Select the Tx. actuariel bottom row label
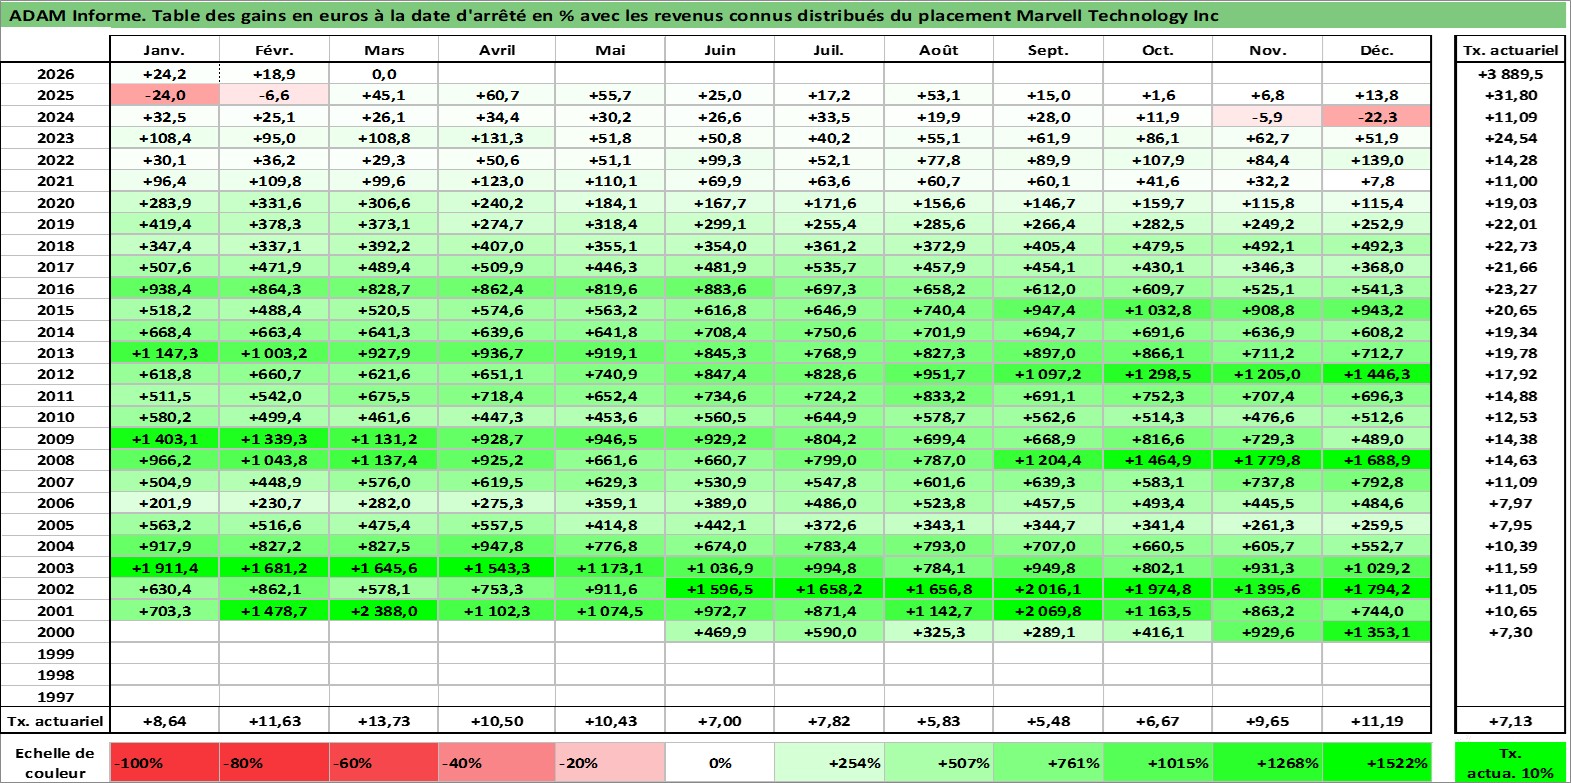The height and width of the screenshot is (783, 1571). 55,721
